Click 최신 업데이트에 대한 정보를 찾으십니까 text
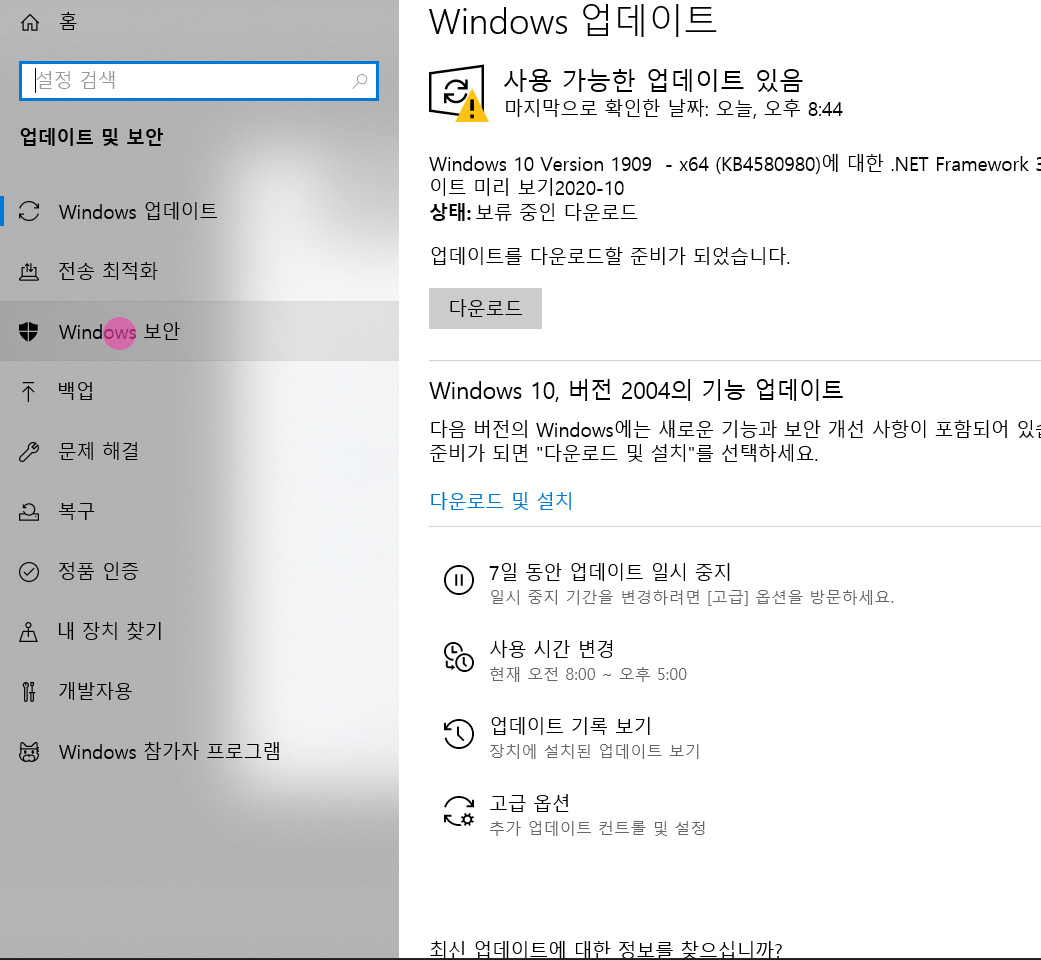 click(x=606, y=949)
